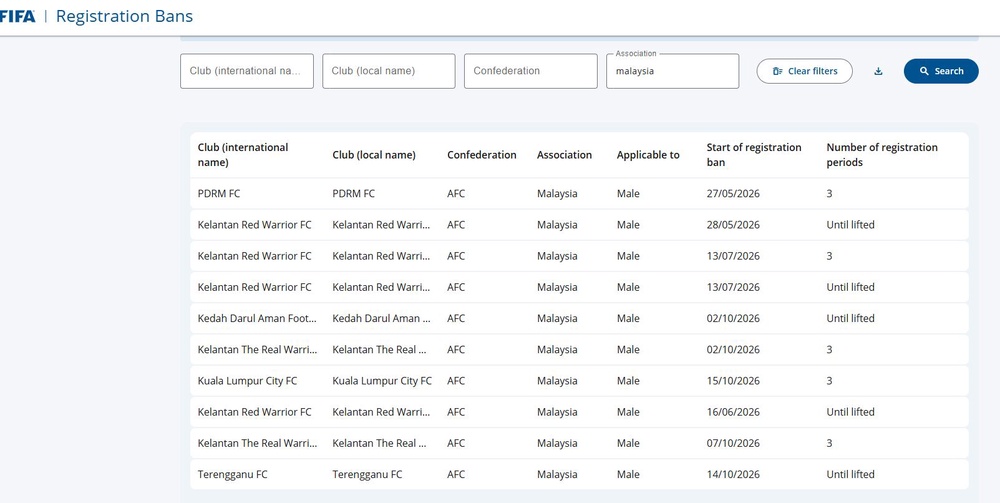Click the download results icon
This screenshot has height=503, width=1000.
pos(878,71)
